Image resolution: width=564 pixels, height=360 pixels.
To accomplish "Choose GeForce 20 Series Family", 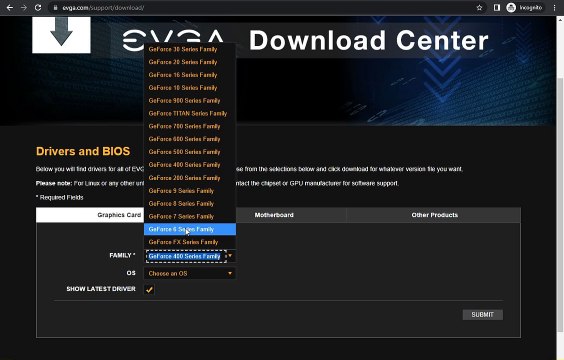I will 190,62.
